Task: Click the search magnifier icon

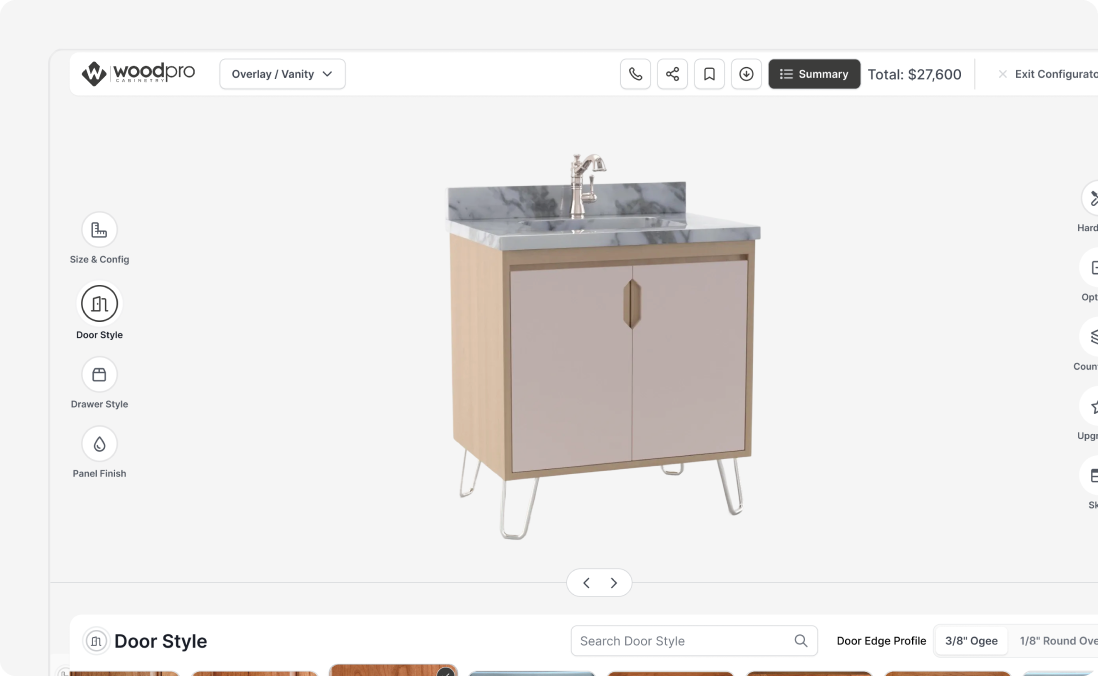Action: point(801,641)
